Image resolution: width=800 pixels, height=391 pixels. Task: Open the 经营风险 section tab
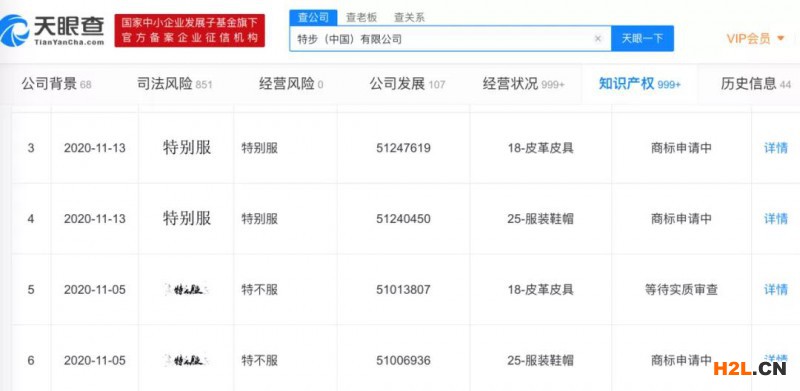click(x=291, y=84)
